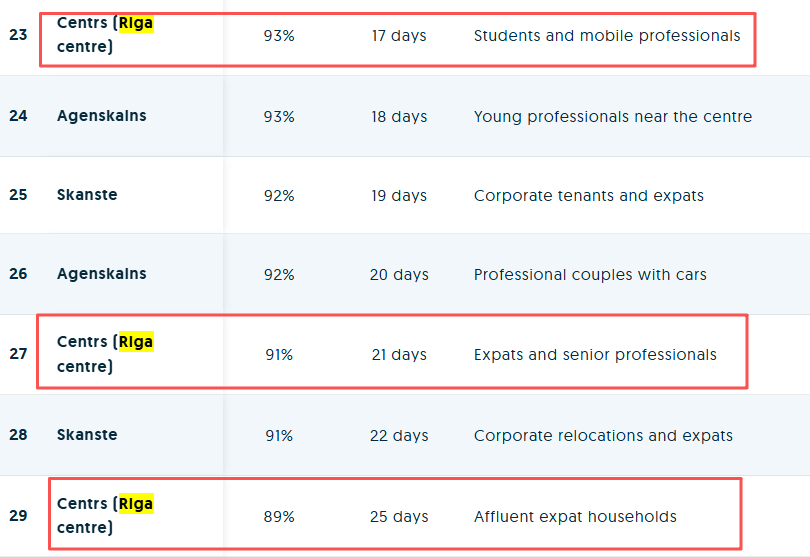Select "Affluent expat households" description
This screenshot has width=810, height=557.
pyautogui.click(x=575, y=517)
